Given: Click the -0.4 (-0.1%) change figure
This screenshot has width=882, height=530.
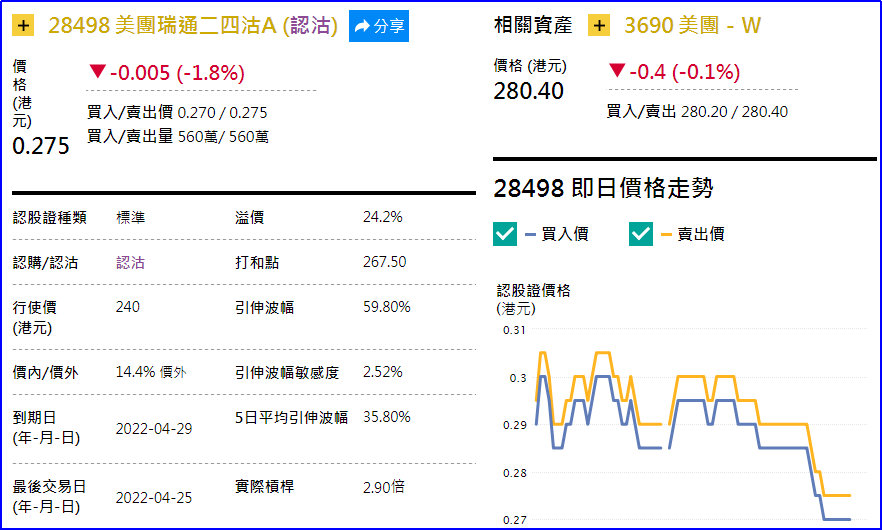Looking at the screenshot, I should [685, 72].
